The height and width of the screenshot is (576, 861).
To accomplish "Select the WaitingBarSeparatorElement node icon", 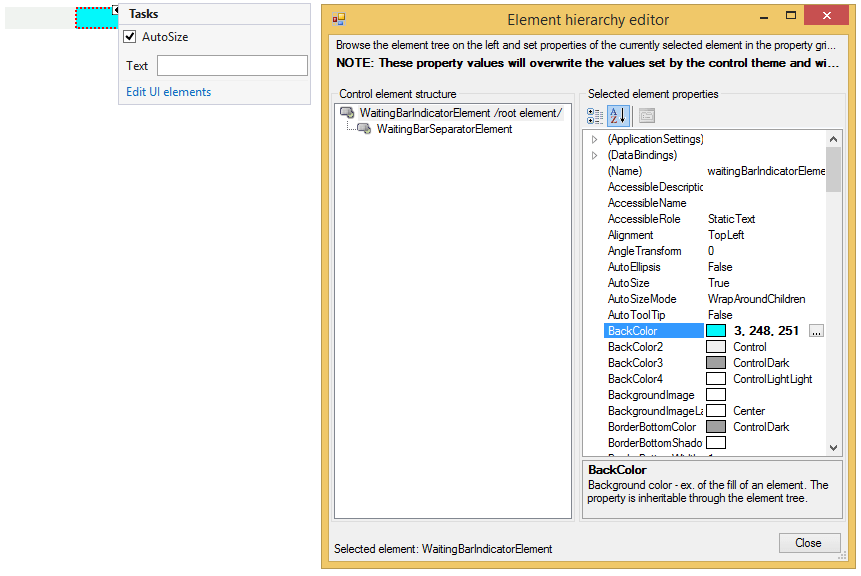I will (365, 128).
